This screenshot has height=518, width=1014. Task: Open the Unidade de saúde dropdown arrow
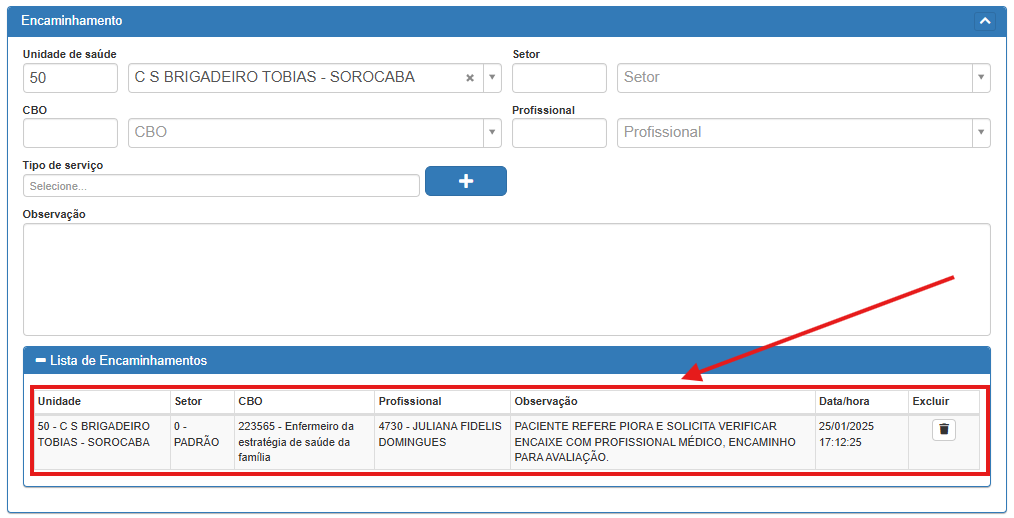click(x=491, y=78)
